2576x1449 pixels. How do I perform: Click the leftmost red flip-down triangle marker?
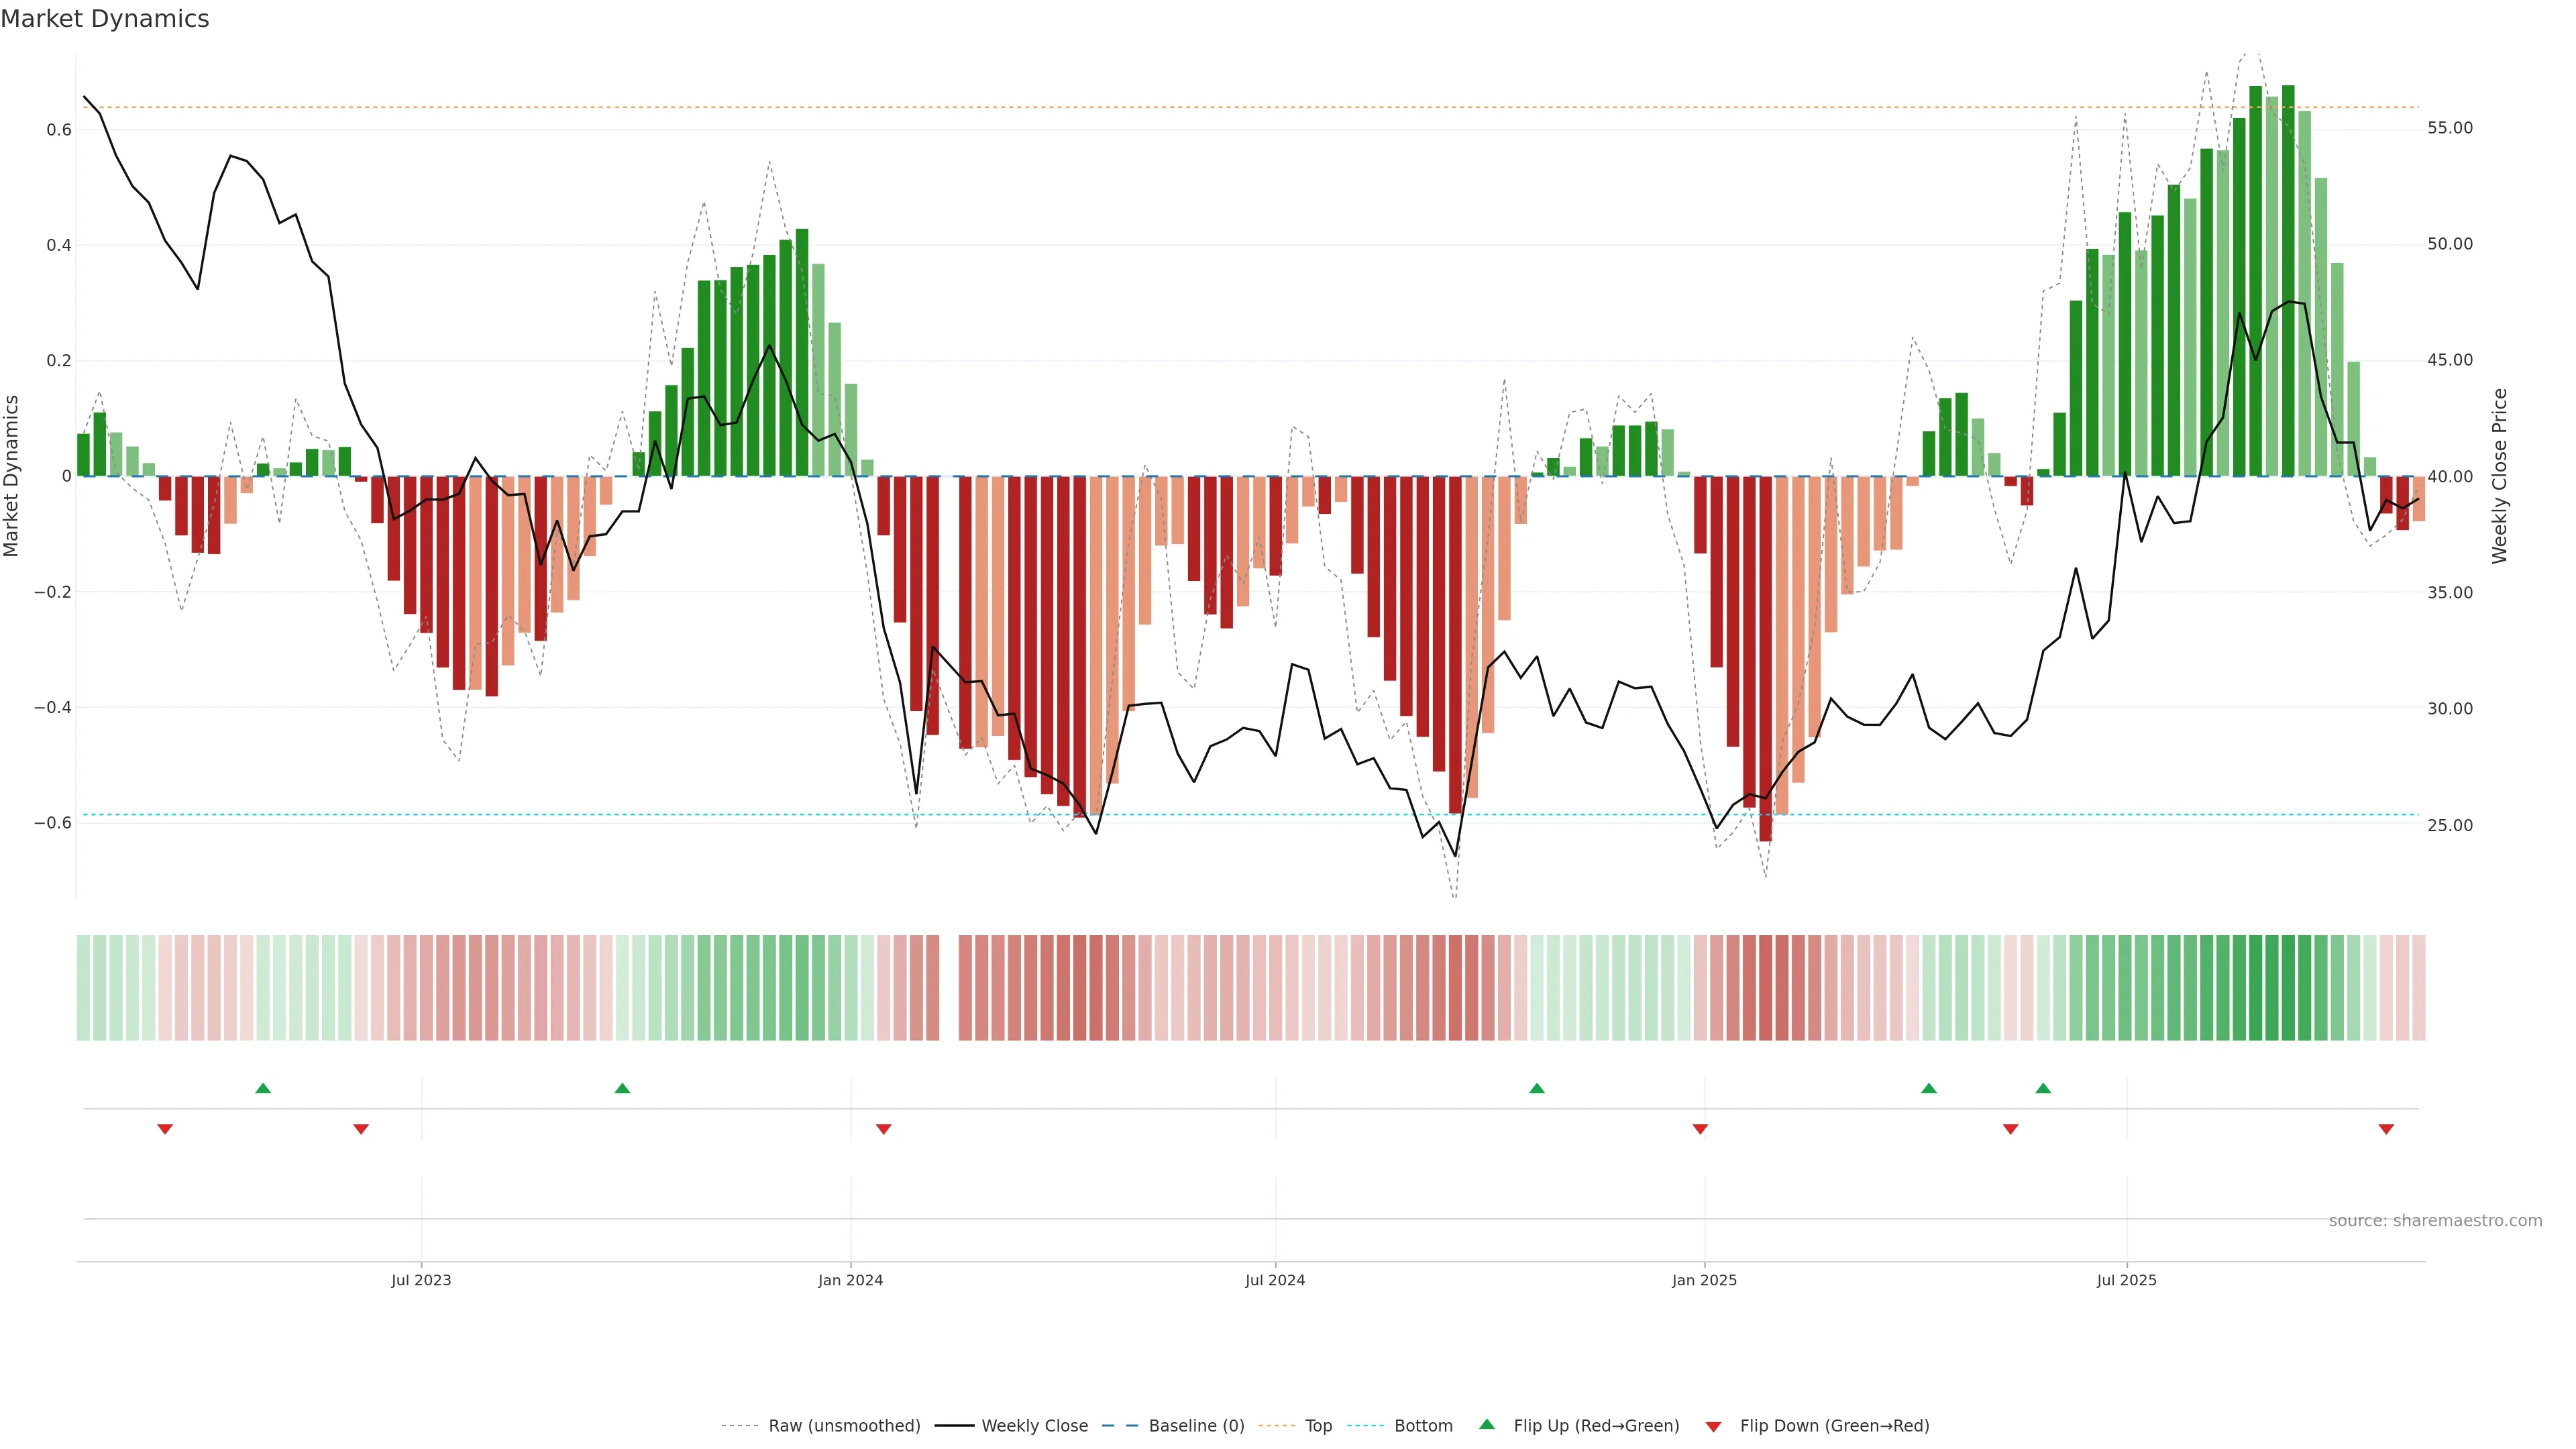click(165, 1129)
